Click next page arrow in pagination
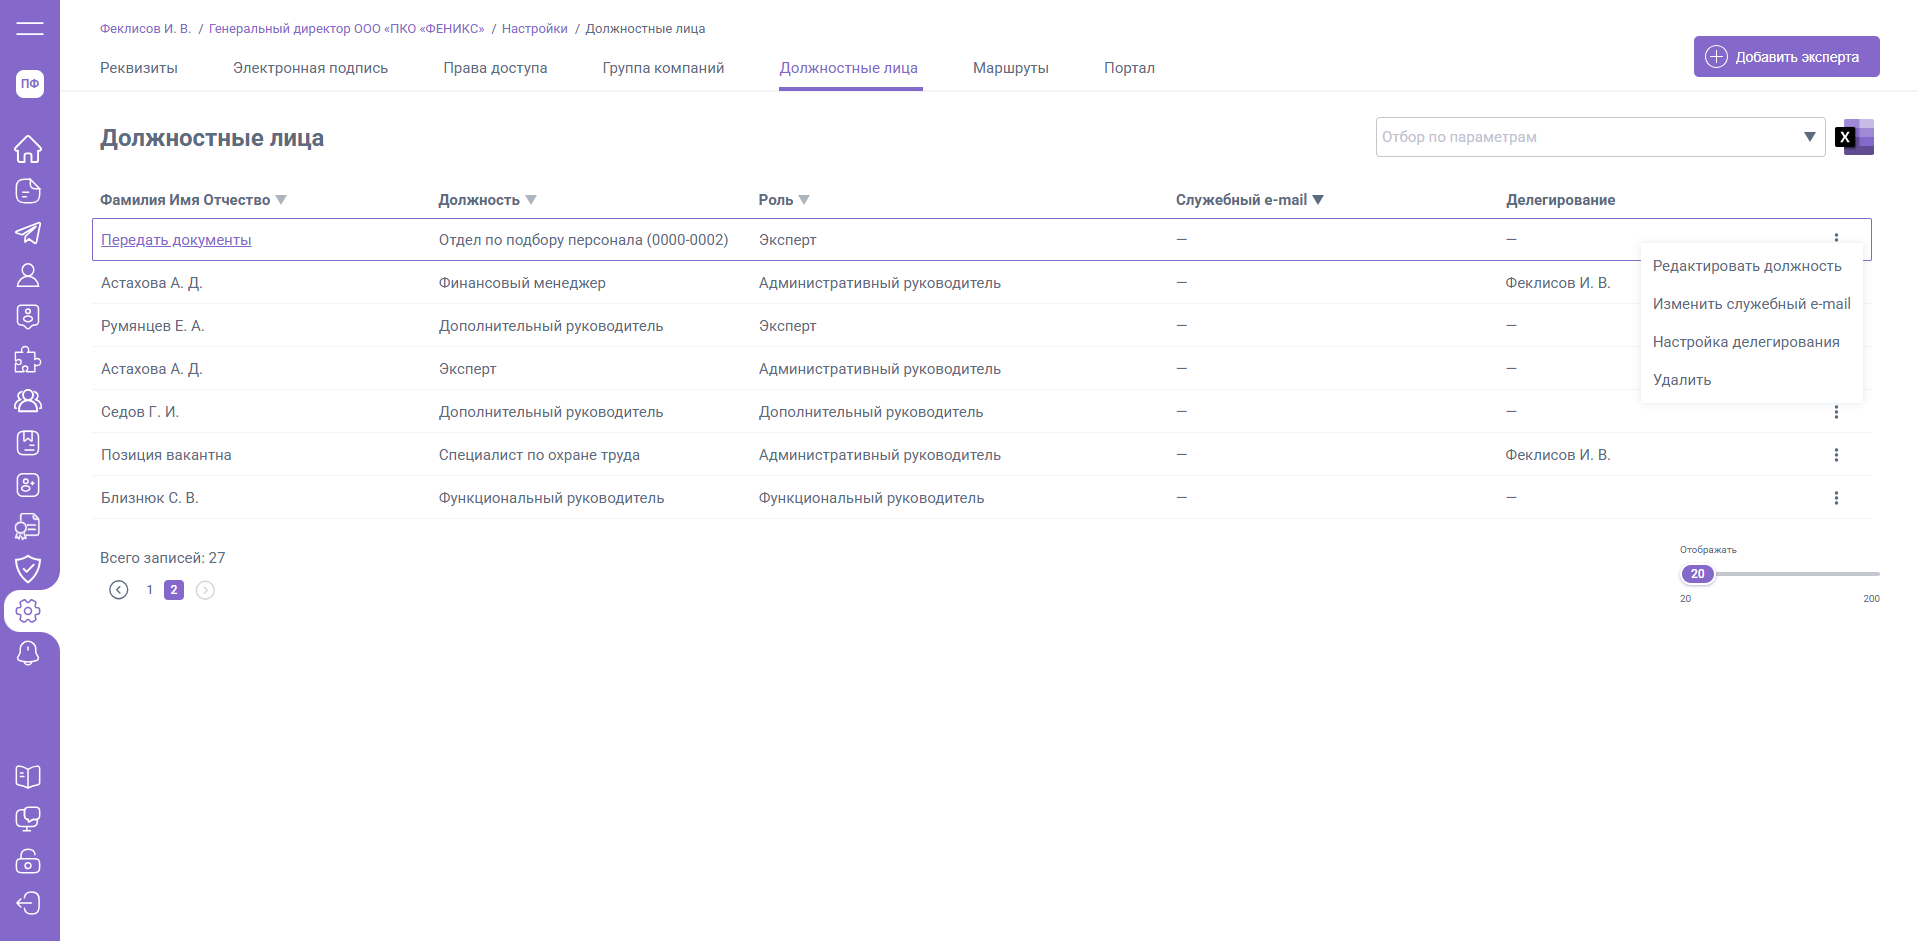1918x941 pixels. coord(205,590)
